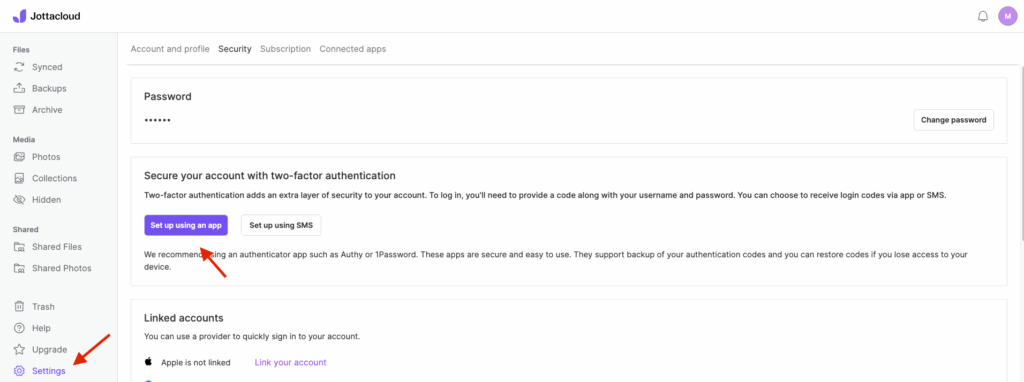Image resolution: width=1024 pixels, height=382 pixels.
Task: Choose Set up using an app
Action: click(x=186, y=225)
